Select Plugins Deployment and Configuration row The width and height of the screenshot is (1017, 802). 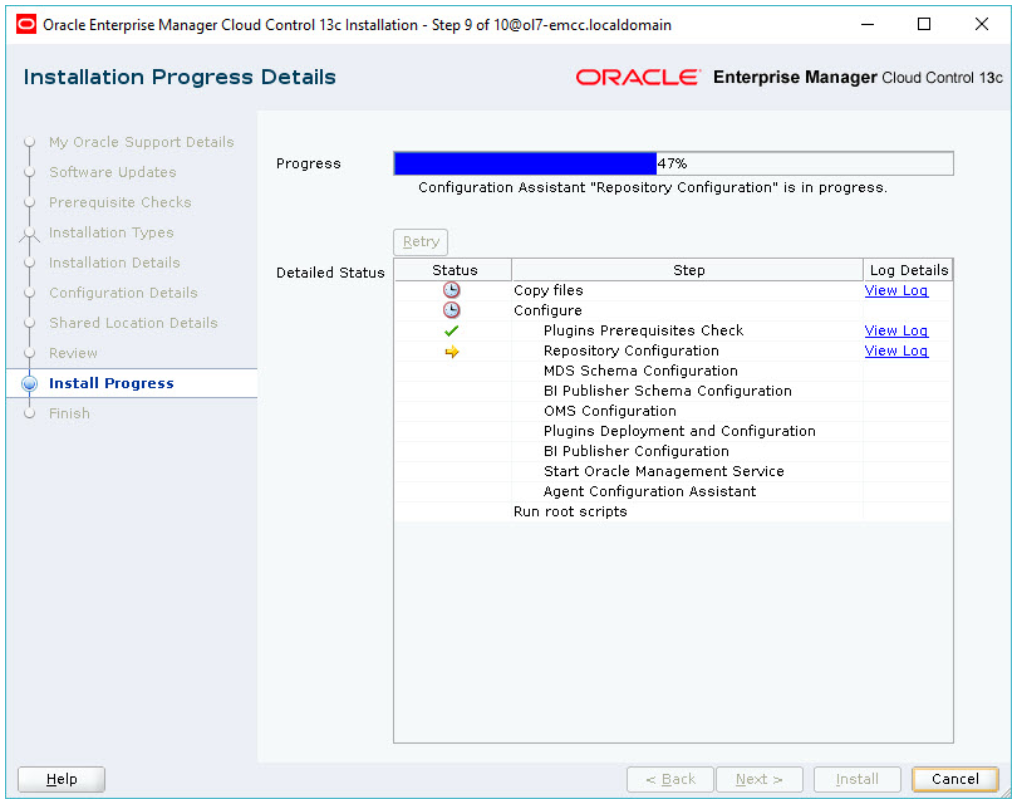pos(673,431)
